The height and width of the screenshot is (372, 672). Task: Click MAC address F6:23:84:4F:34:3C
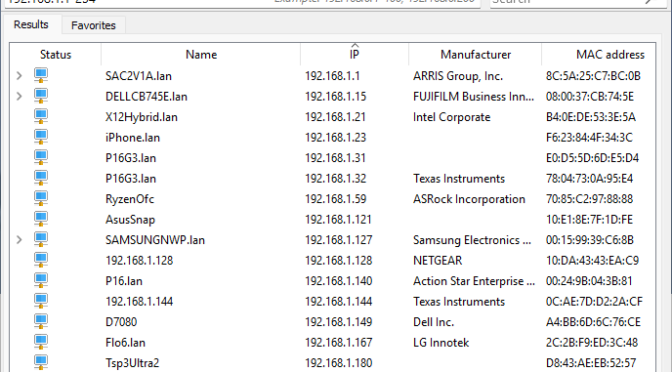589,138
